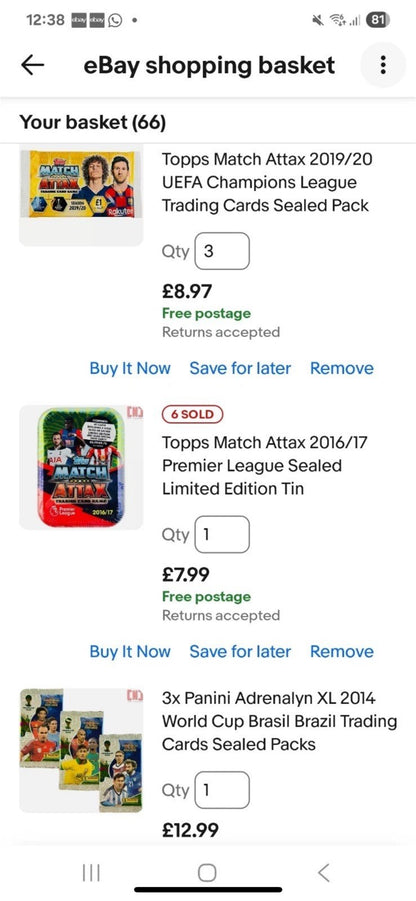Remove the 2016/17 Limited Edition Tin

(x=342, y=652)
